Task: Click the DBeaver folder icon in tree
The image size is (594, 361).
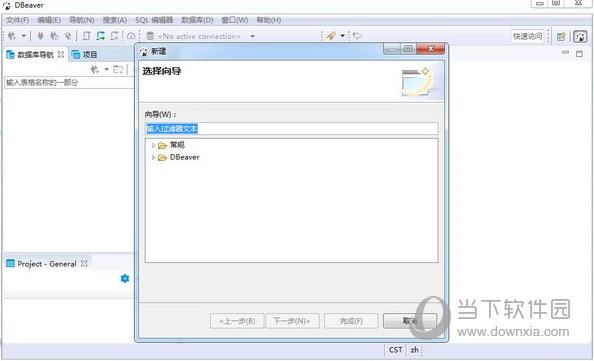Action: (x=162, y=158)
